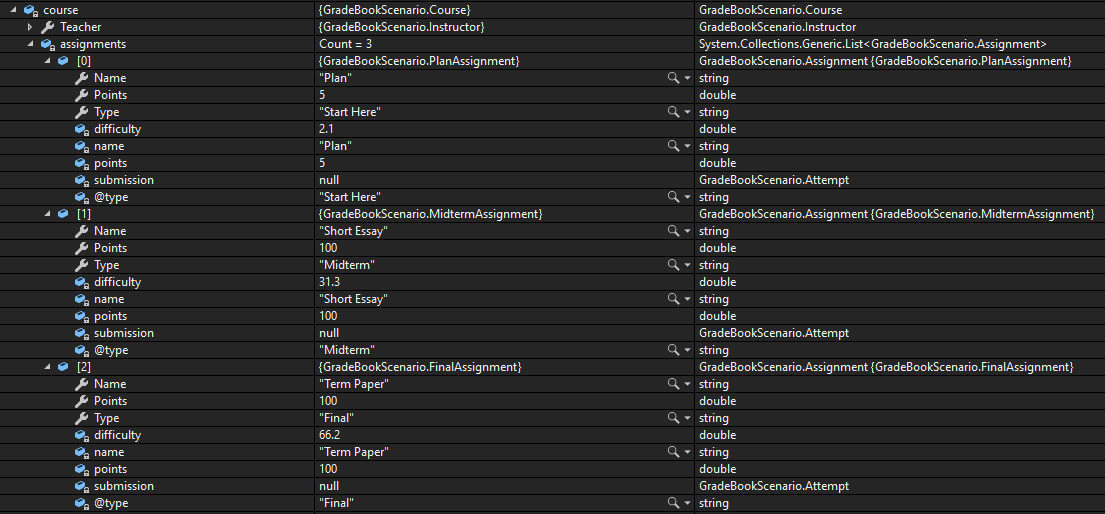1105x514 pixels.
Task: Select the assignments row label
Action: coord(93,44)
